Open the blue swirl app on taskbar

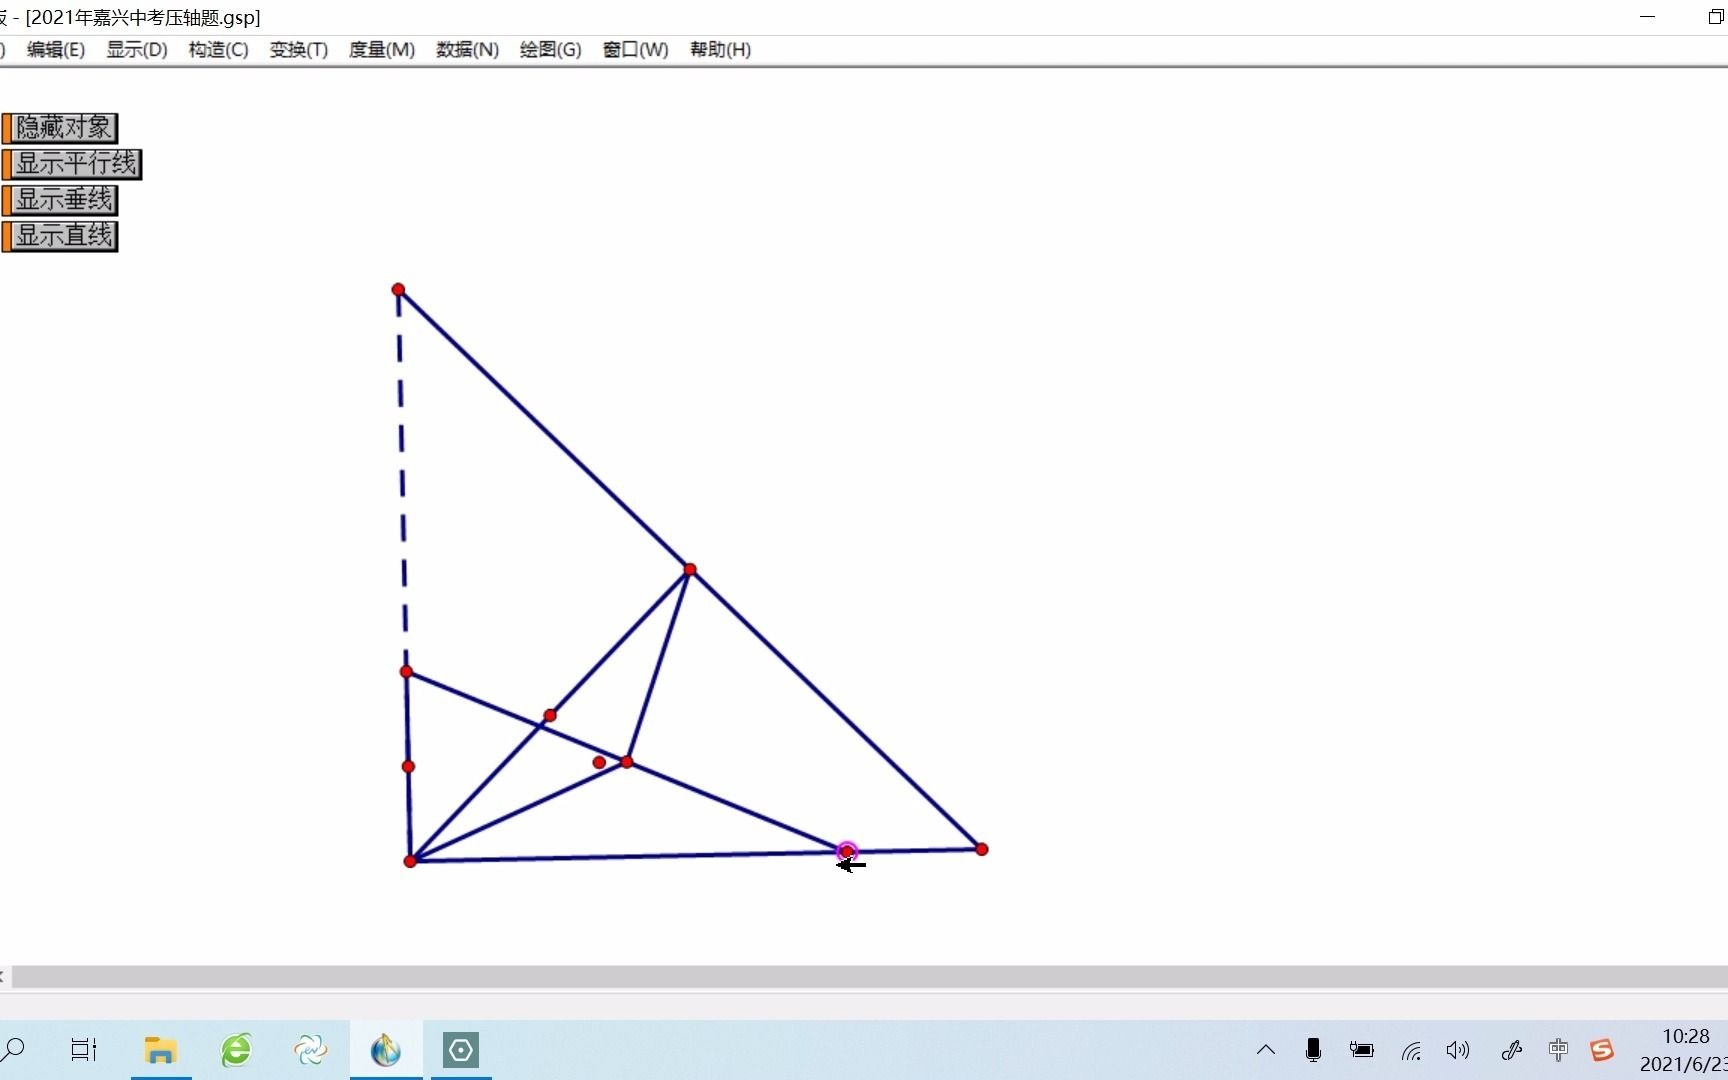point(311,1050)
